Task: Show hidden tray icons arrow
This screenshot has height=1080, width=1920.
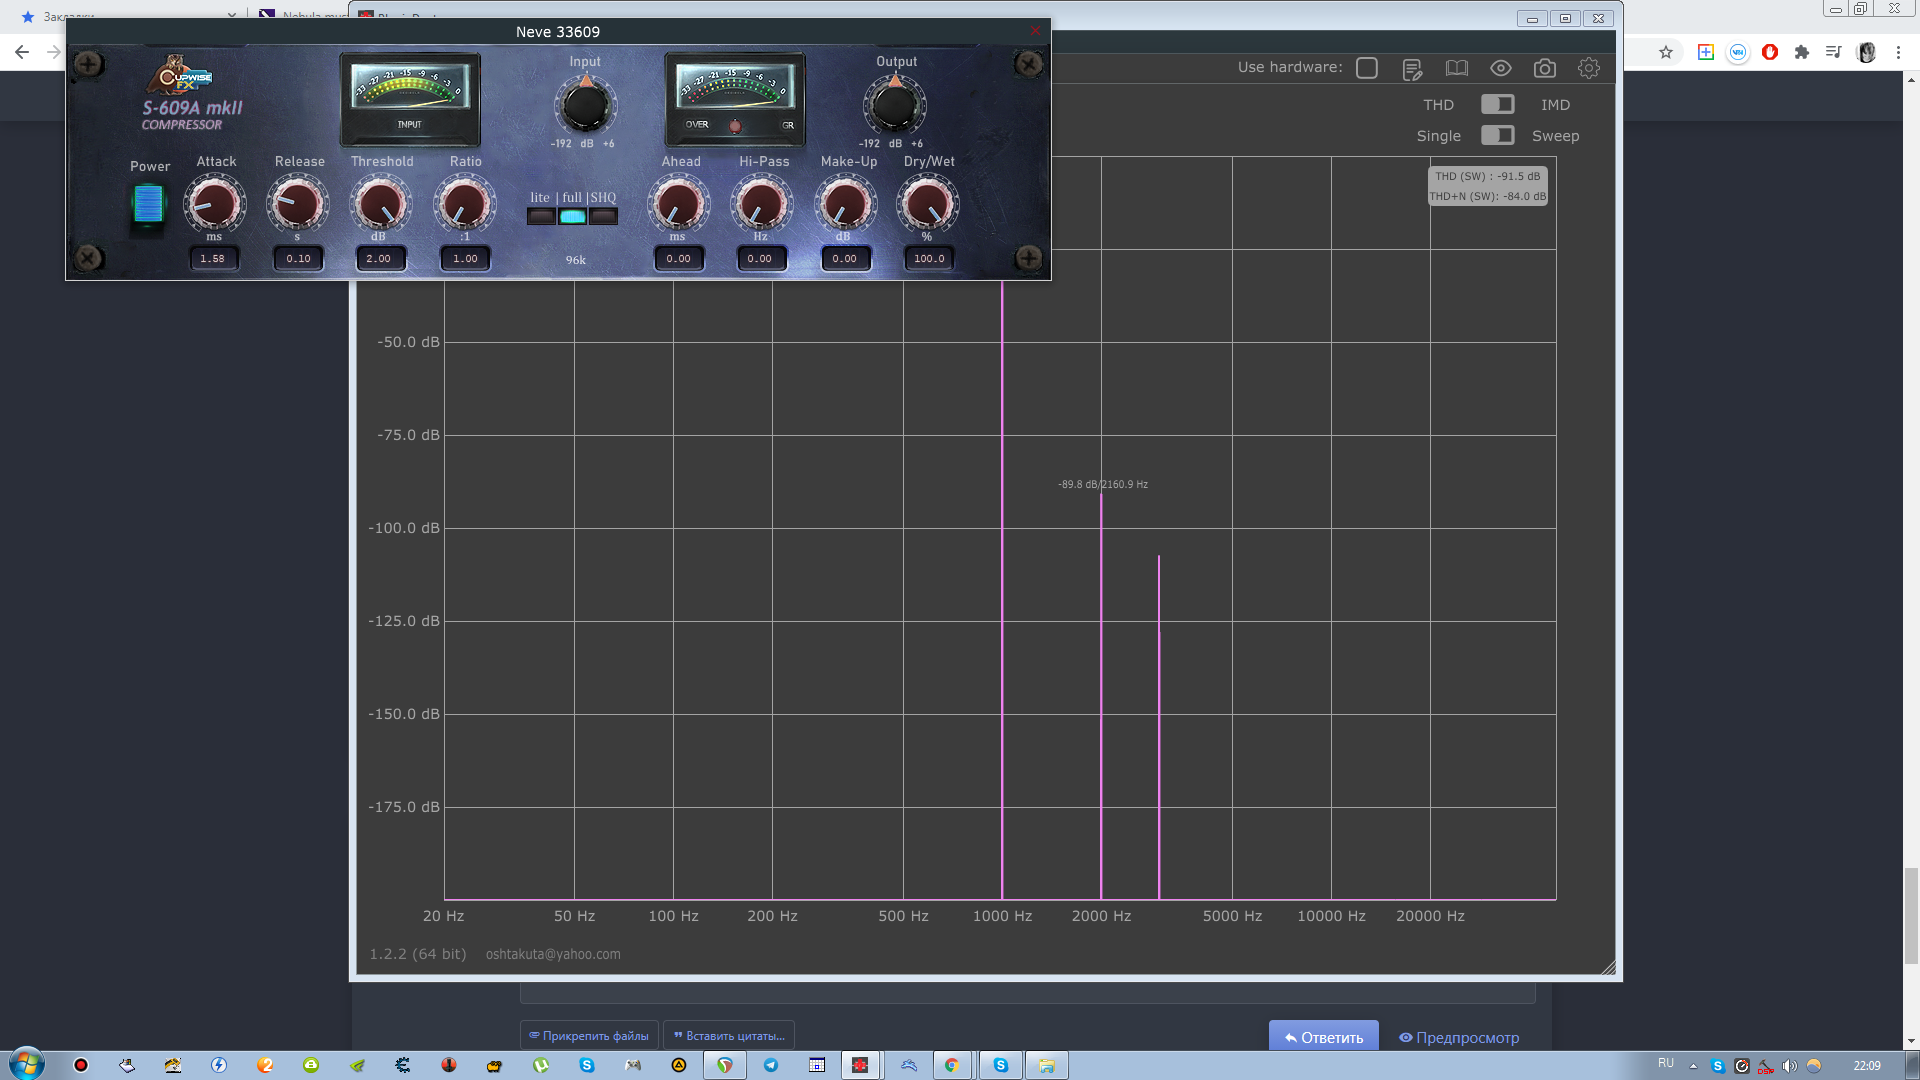Action: 1693,1066
